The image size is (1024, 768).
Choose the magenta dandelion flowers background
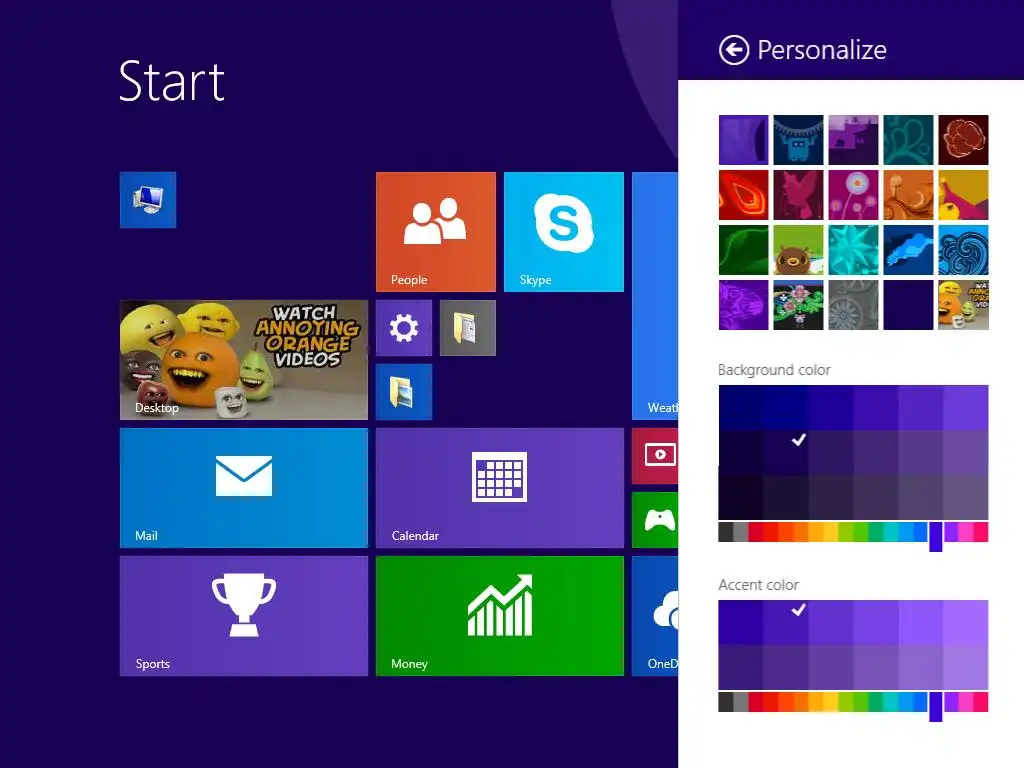click(x=853, y=195)
